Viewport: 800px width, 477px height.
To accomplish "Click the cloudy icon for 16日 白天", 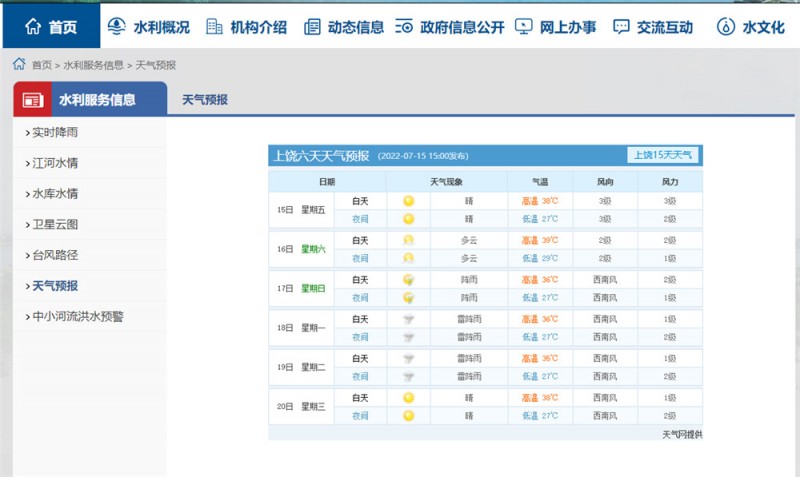I will pyautogui.click(x=408, y=240).
